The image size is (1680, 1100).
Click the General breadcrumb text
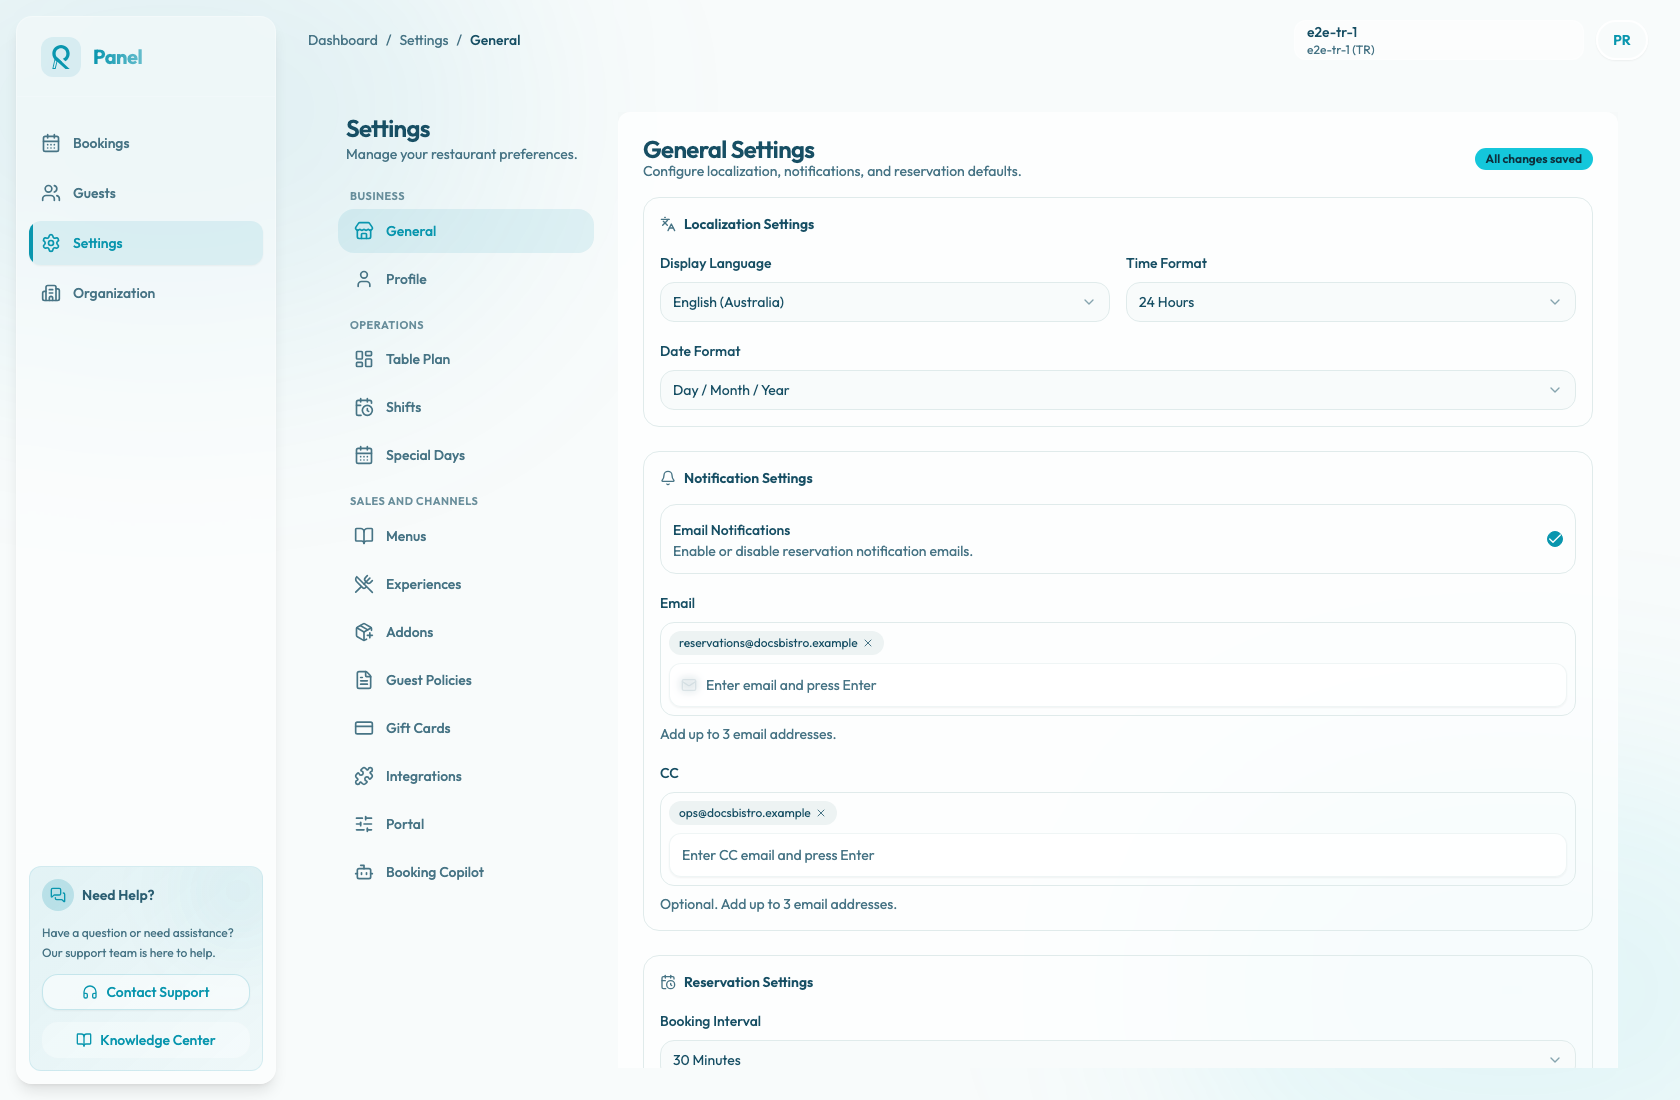(495, 40)
